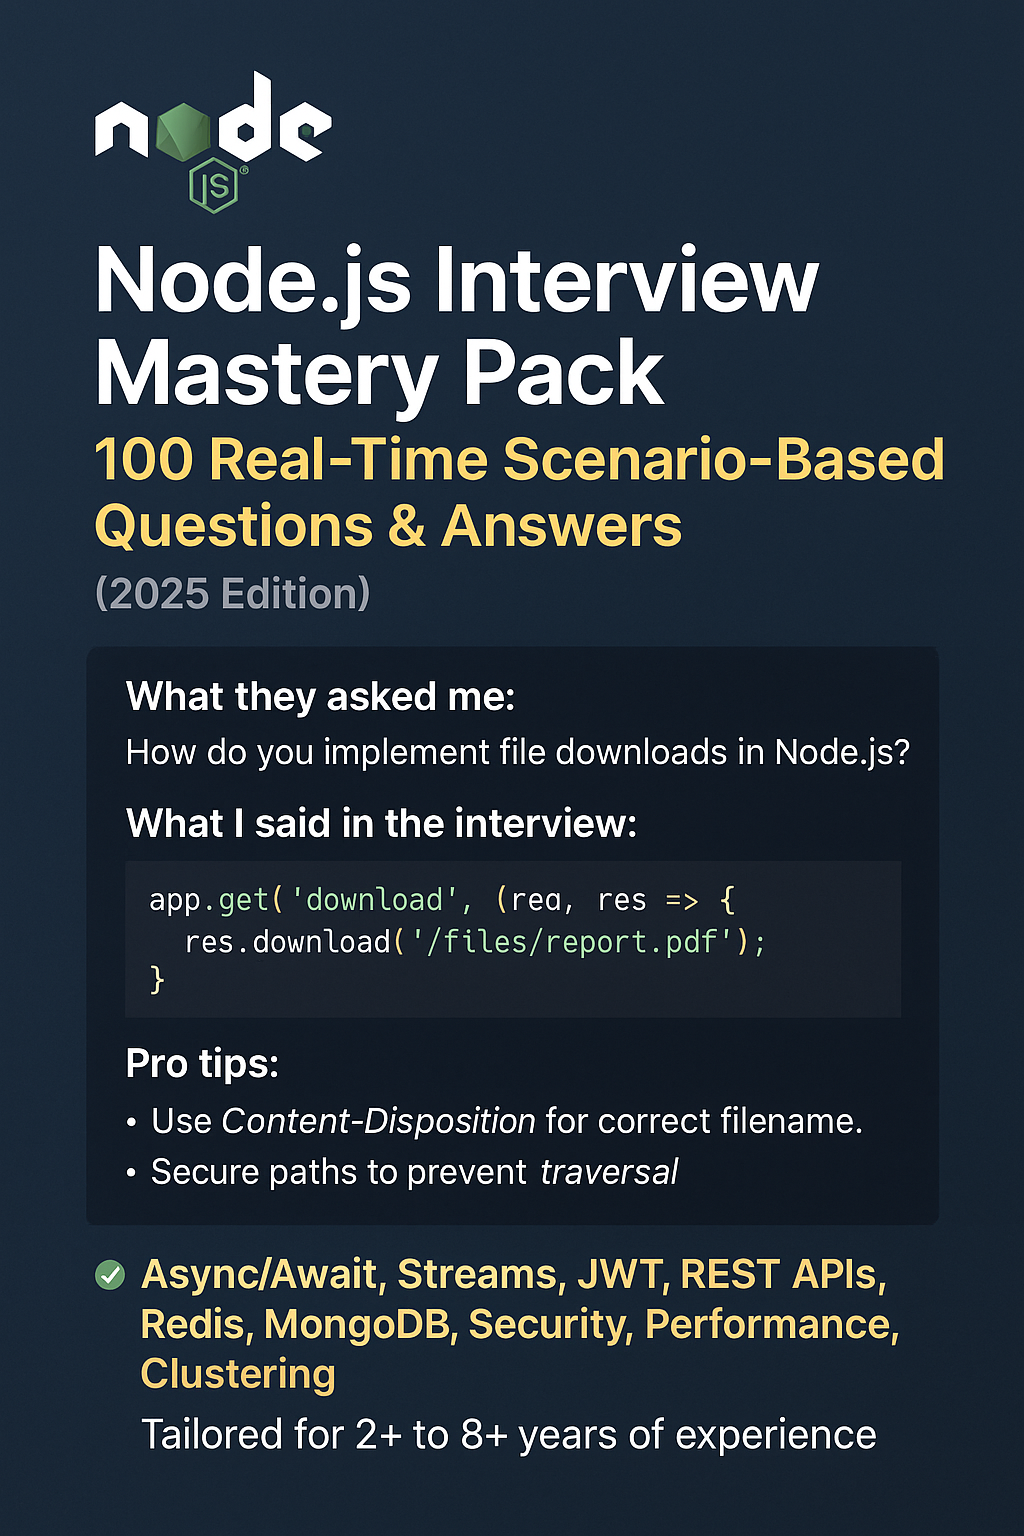
Task: Click the JS hexagon badge under the logo
Action: [213, 185]
